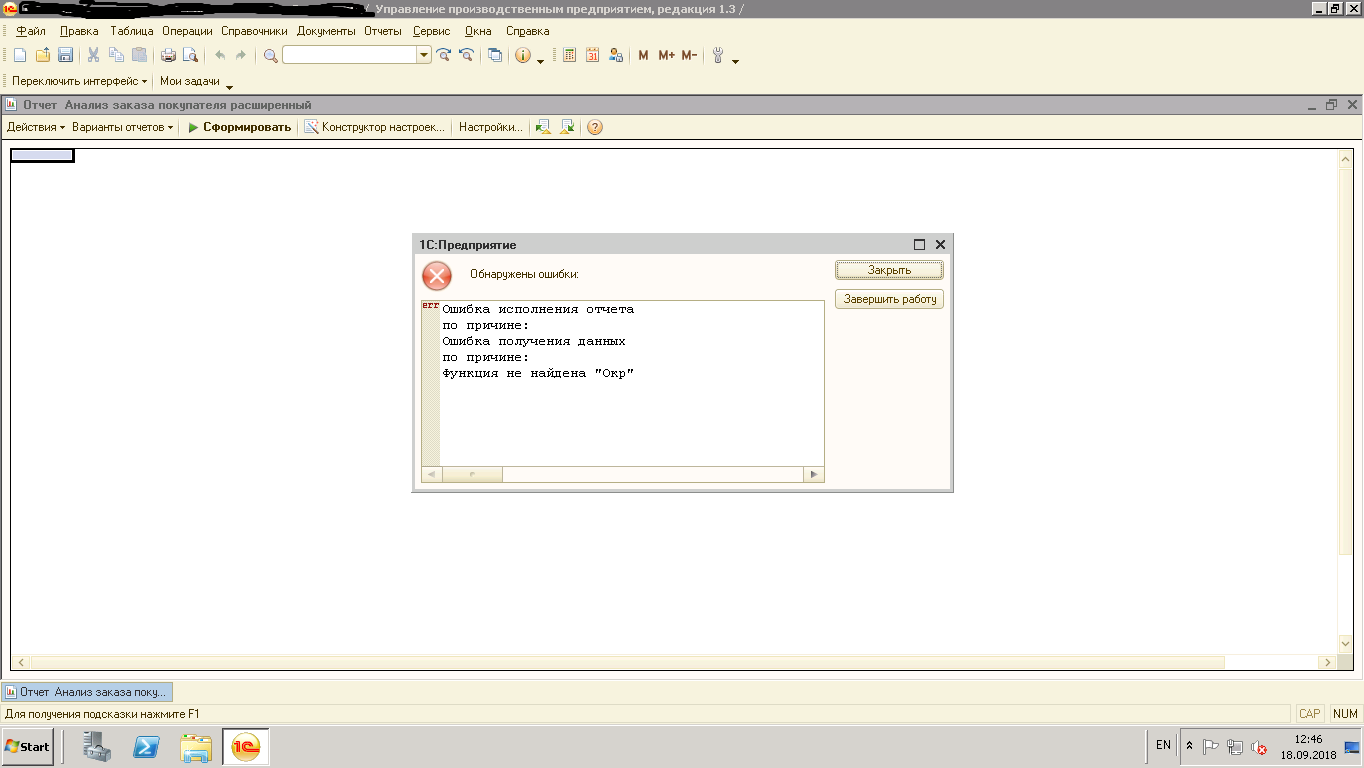Open the Calendar icon
Viewport: 1364px width, 768px height.
pos(592,56)
